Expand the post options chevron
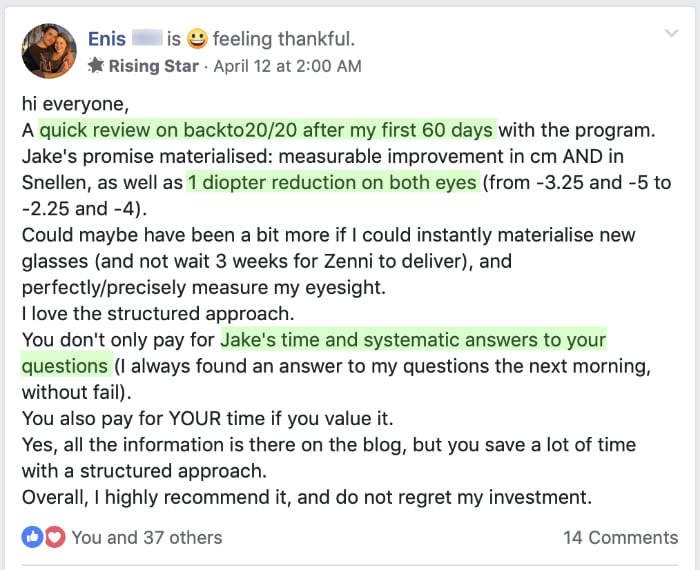The width and height of the screenshot is (700, 570). click(671, 34)
